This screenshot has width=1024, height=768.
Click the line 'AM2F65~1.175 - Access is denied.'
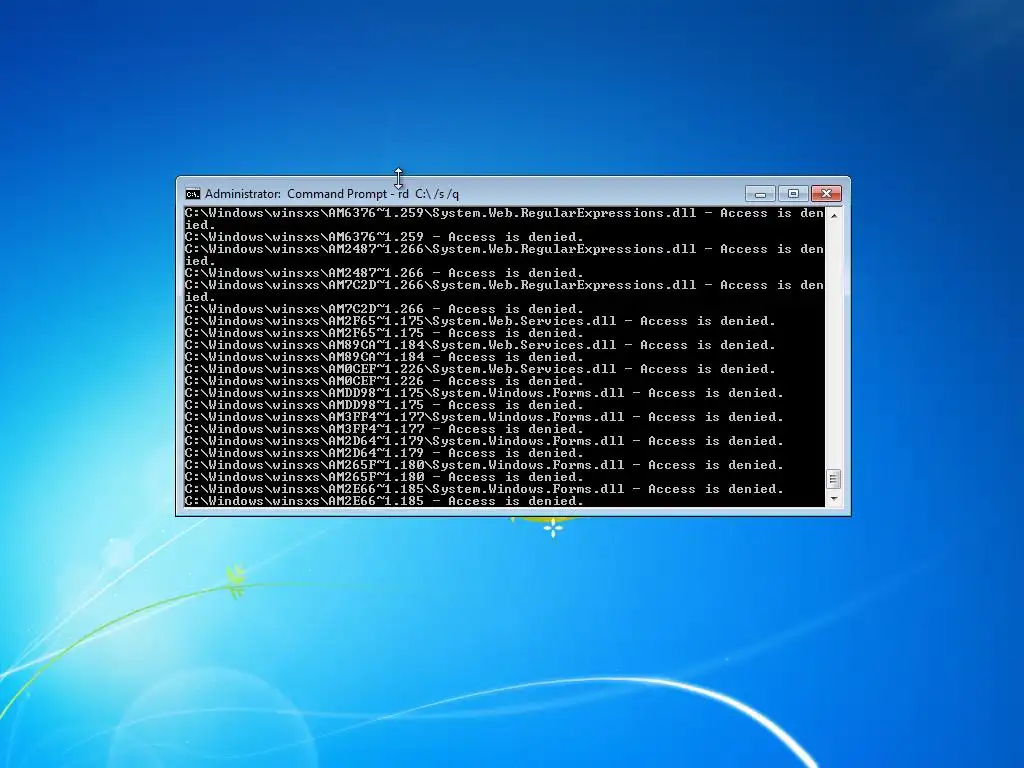pyautogui.click(x=384, y=333)
